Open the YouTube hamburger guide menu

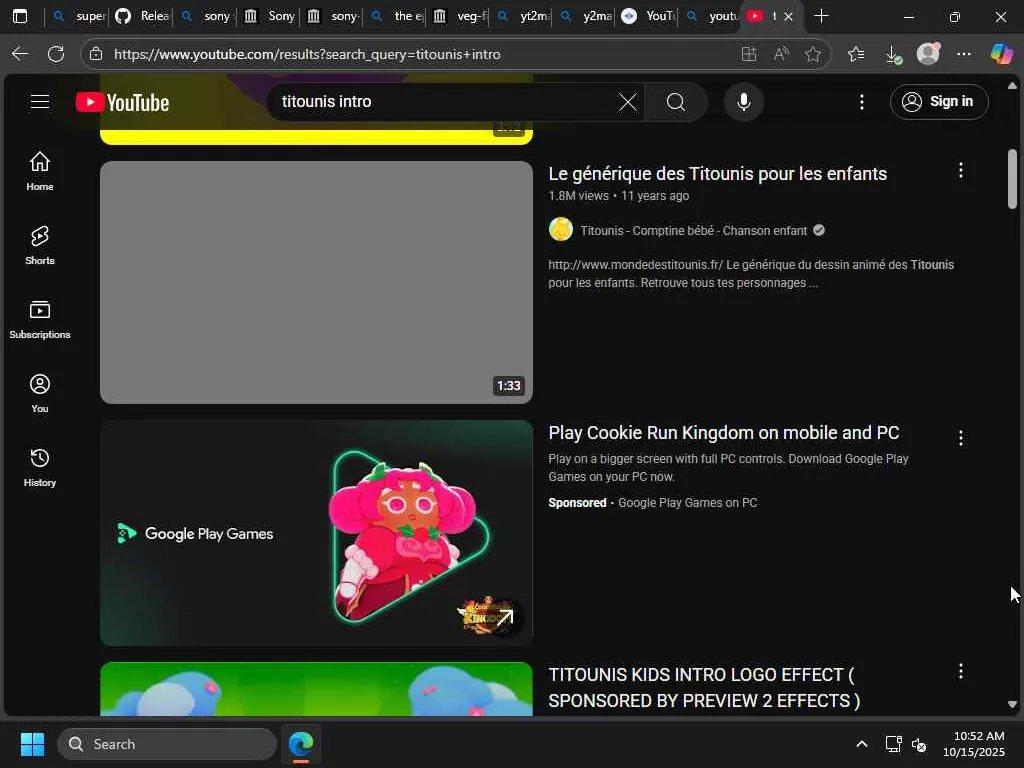click(x=40, y=102)
